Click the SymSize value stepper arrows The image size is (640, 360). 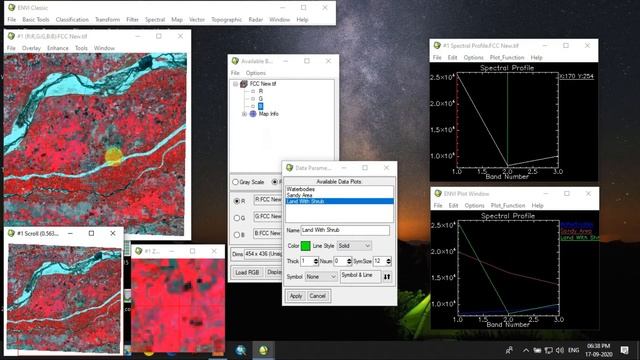tap(388, 261)
